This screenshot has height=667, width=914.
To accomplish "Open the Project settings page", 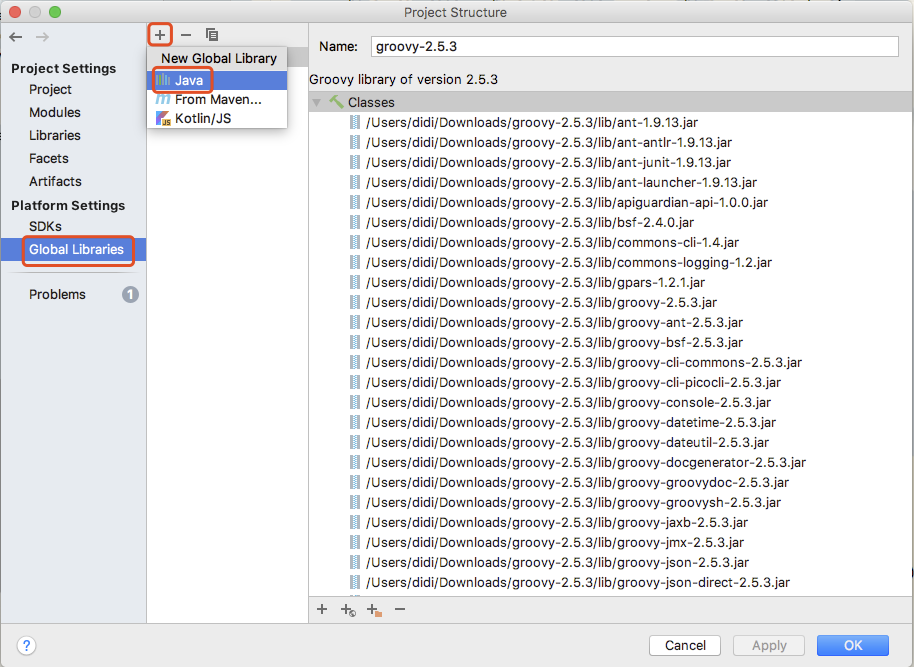I will (x=50, y=89).
